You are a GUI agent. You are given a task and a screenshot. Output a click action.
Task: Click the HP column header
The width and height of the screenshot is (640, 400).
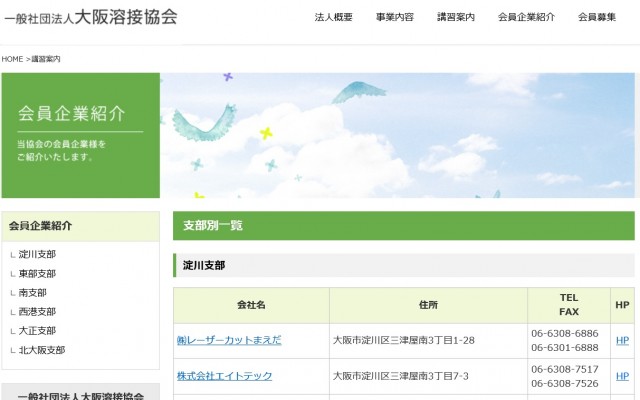(622, 305)
